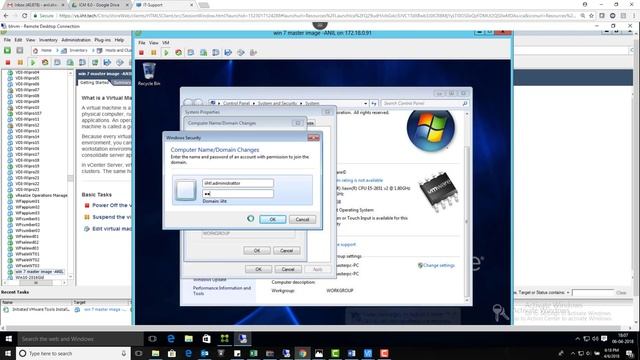Click the restart guest icon in VM console toolbar
The height and width of the screenshot is (360, 640).
(178, 53)
